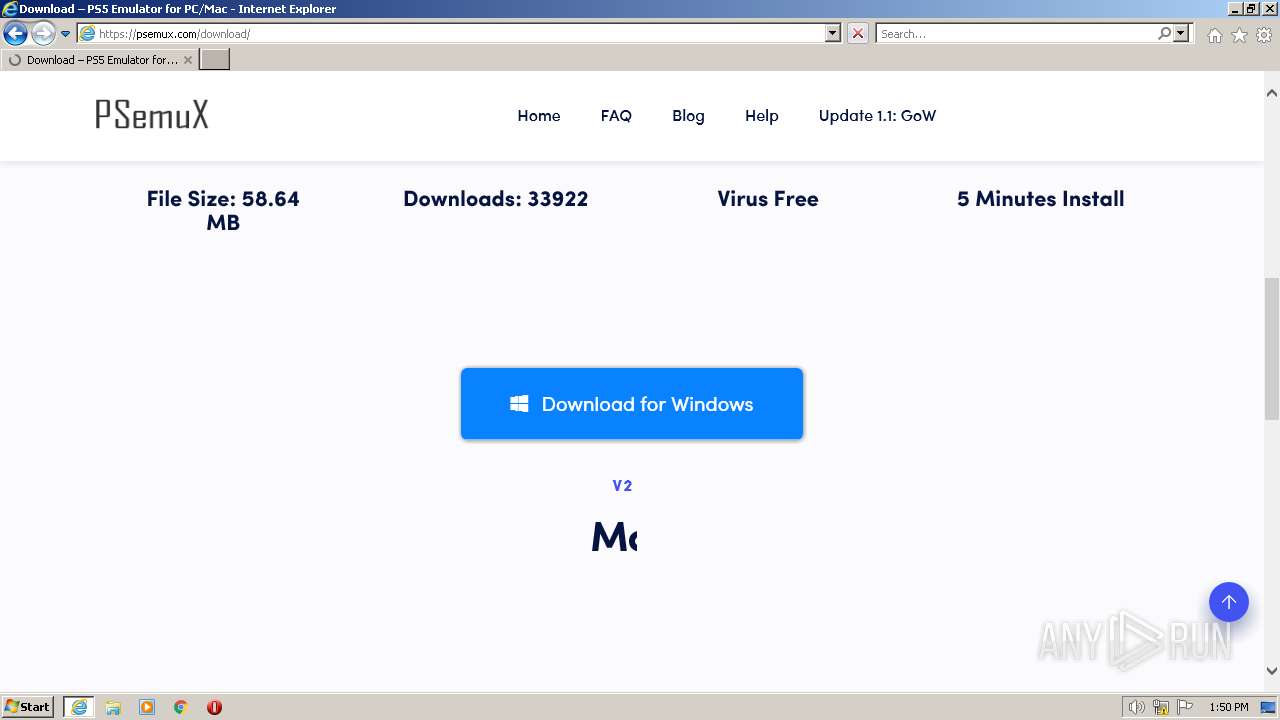The height and width of the screenshot is (720, 1280).
Task: Click the Downloads: 33922 text
Action: (x=495, y=199)
